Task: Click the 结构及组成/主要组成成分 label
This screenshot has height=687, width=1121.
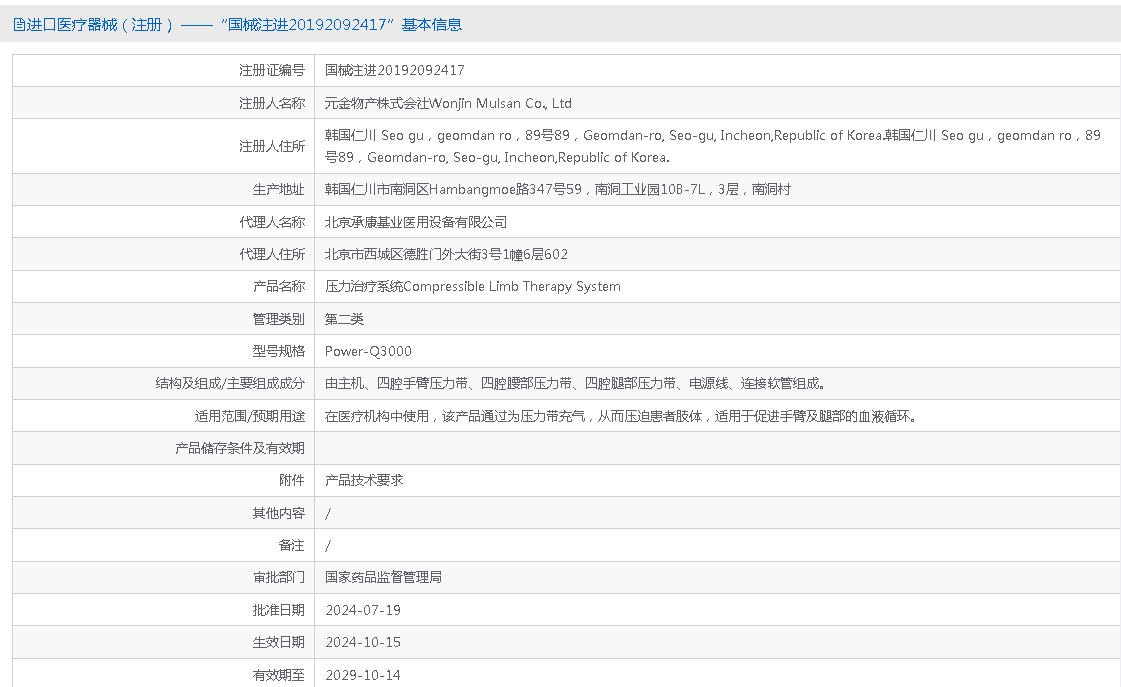Action: coord(230,383)
